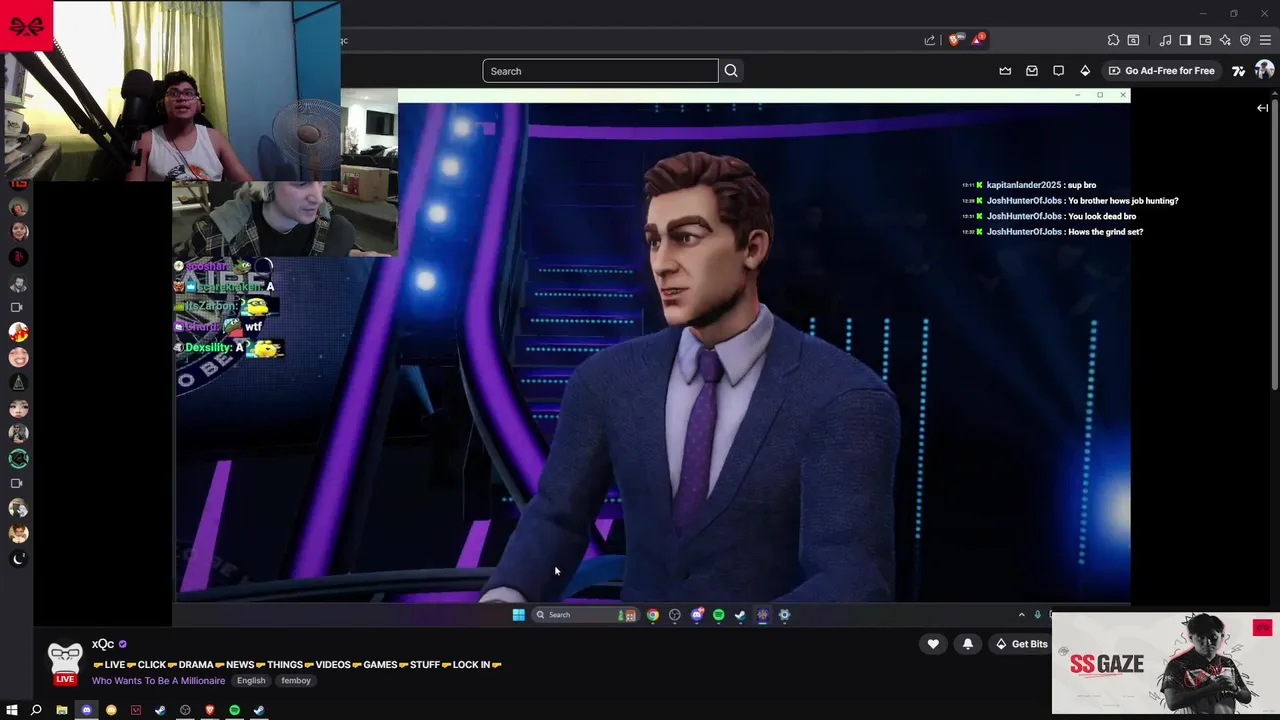The image size is (1280, 720).
Task: Open the browser hamburger main menu
Action: click(x=1265, y=40)
